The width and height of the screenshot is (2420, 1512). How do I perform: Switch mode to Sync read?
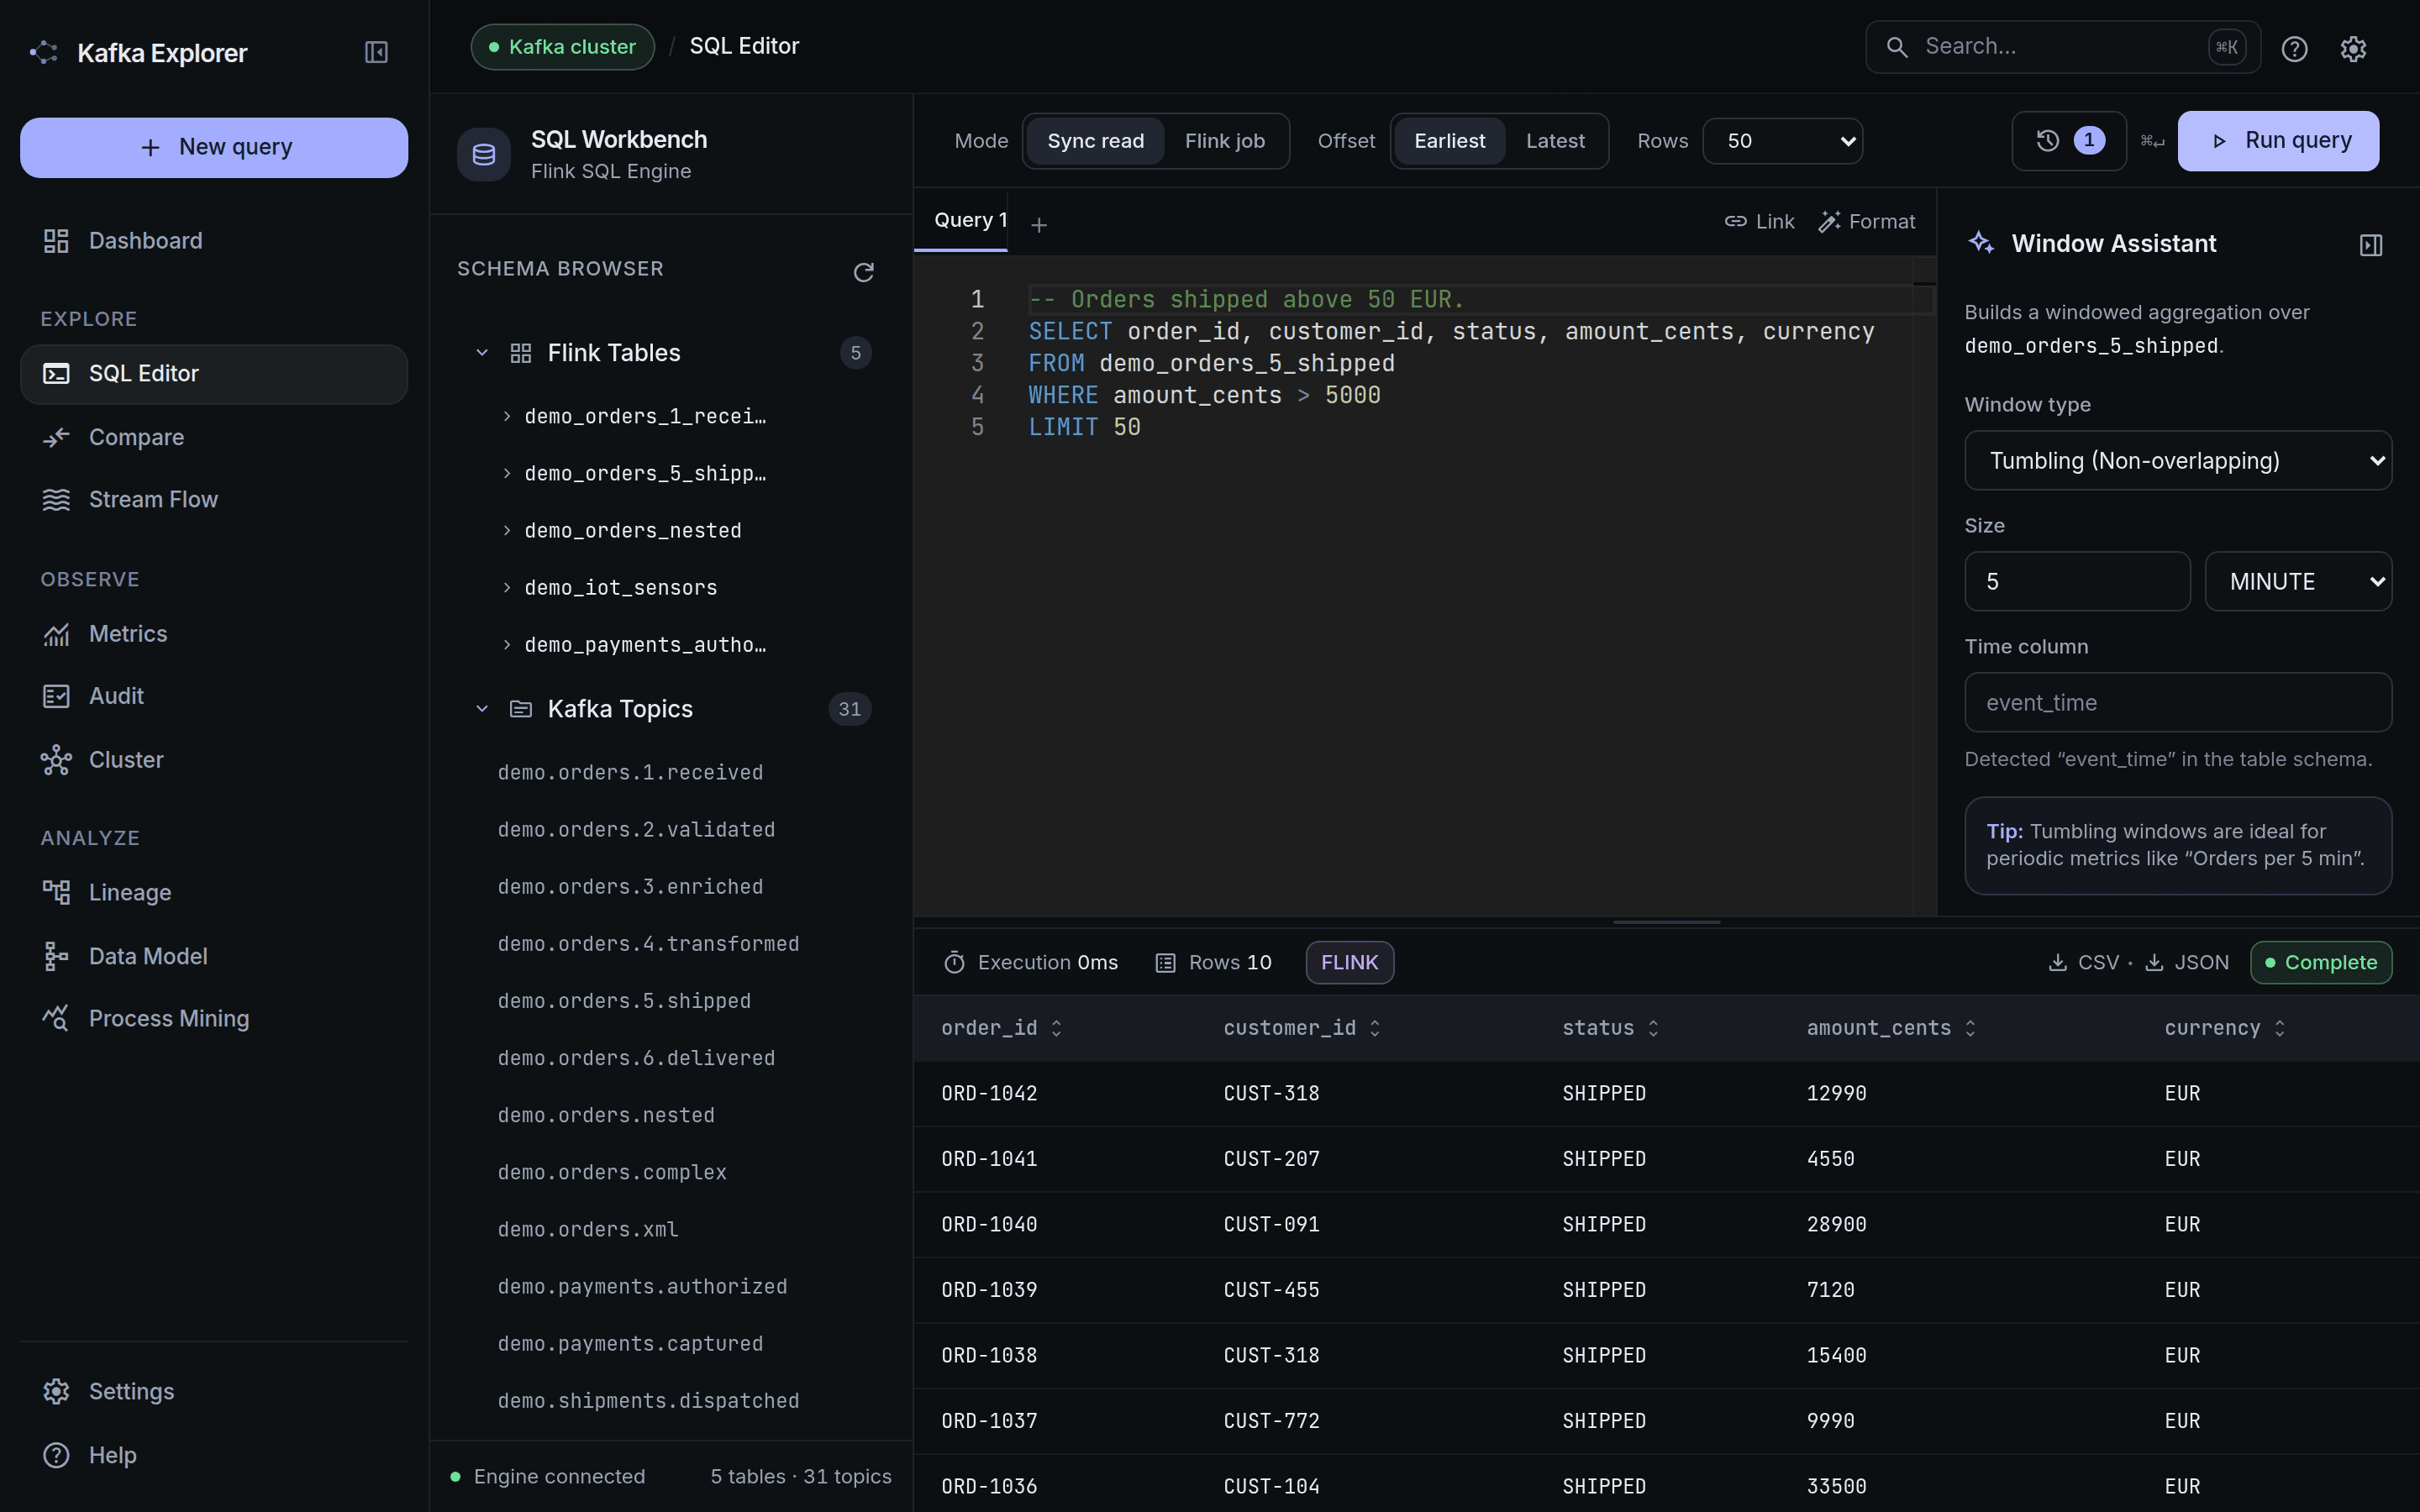point(1095,141)
